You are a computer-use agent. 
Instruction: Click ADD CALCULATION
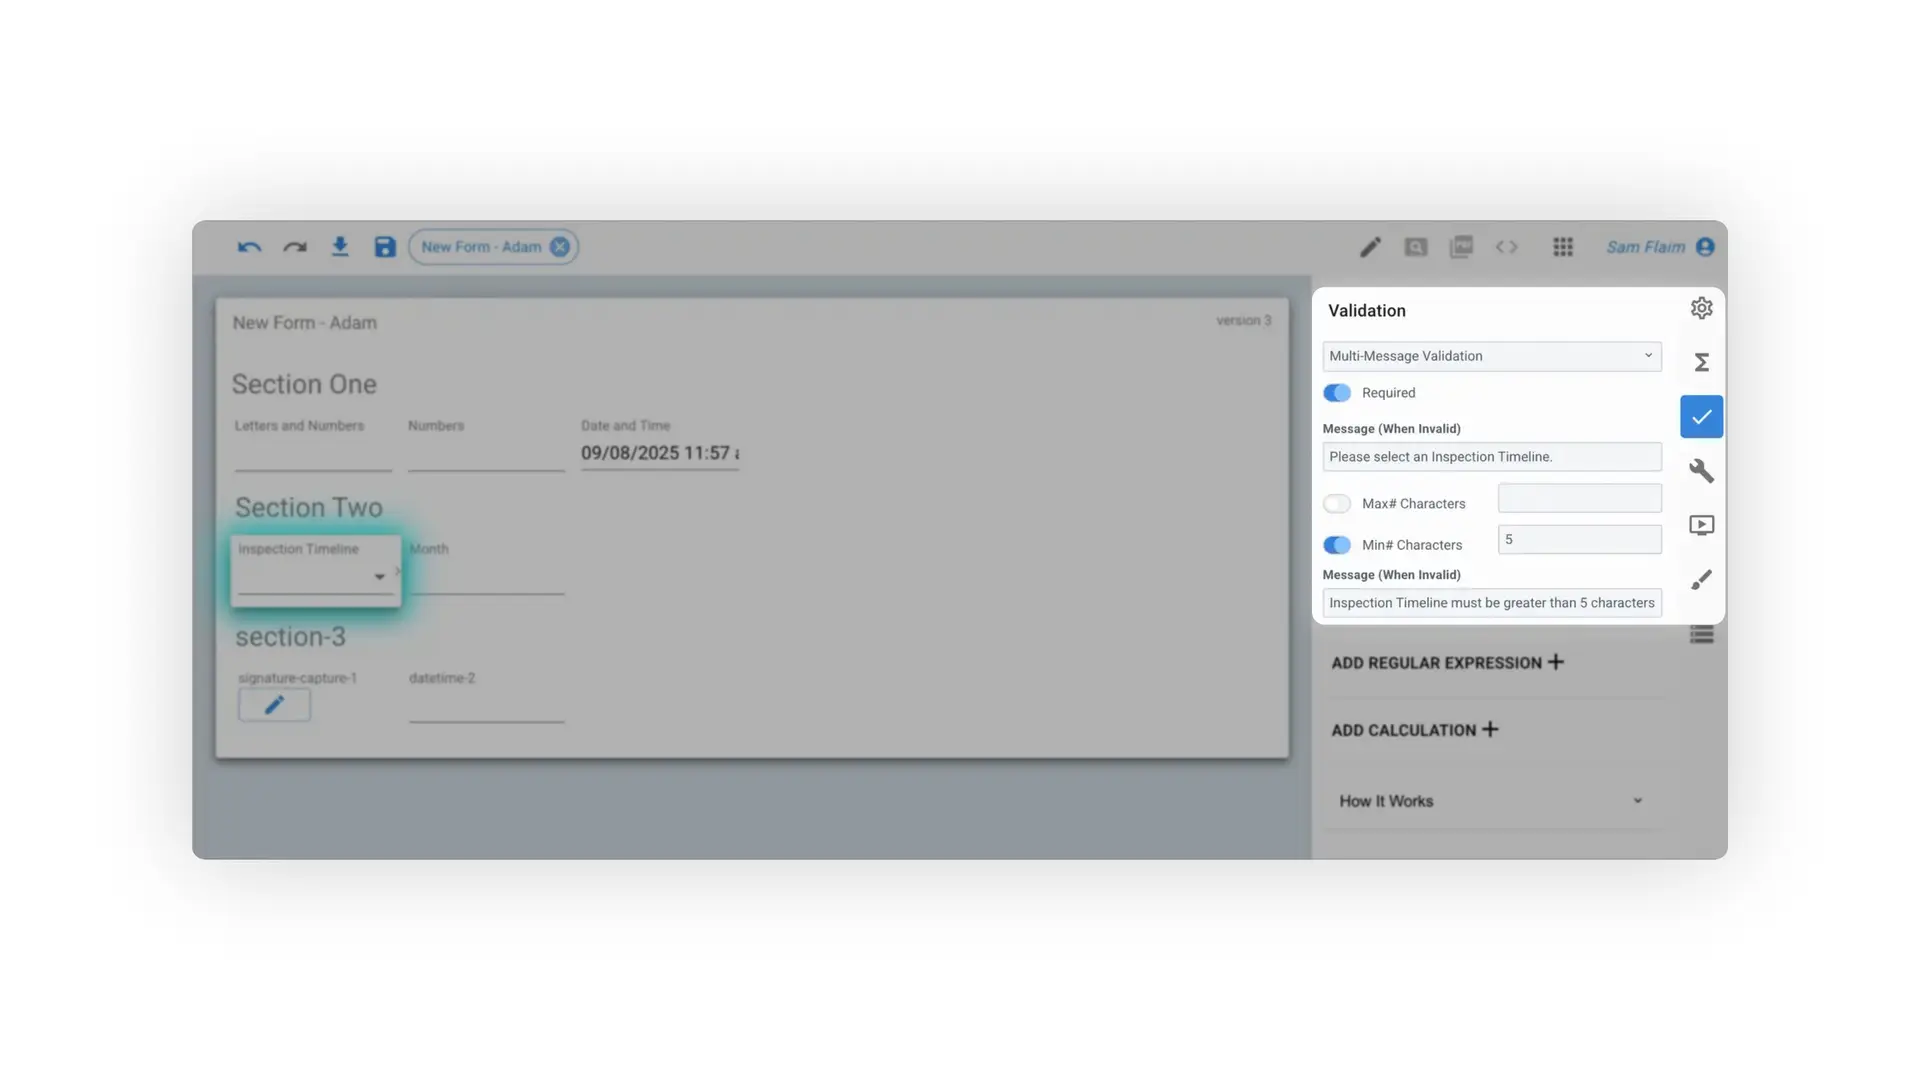[1413, 729]
